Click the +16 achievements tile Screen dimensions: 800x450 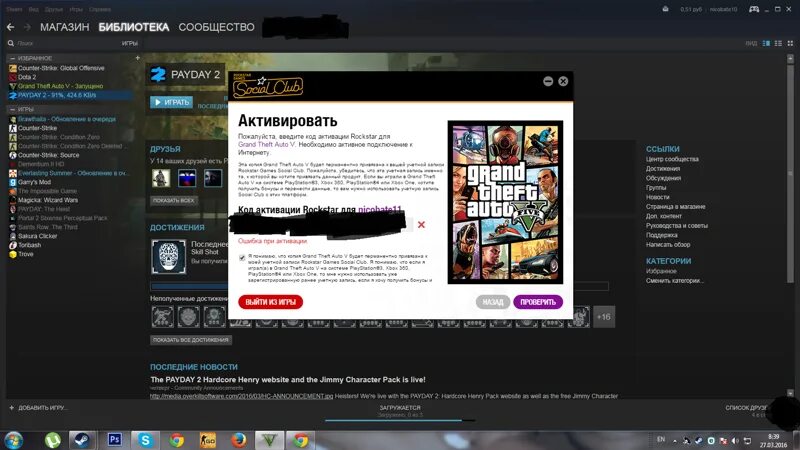(x=604, y=317)
